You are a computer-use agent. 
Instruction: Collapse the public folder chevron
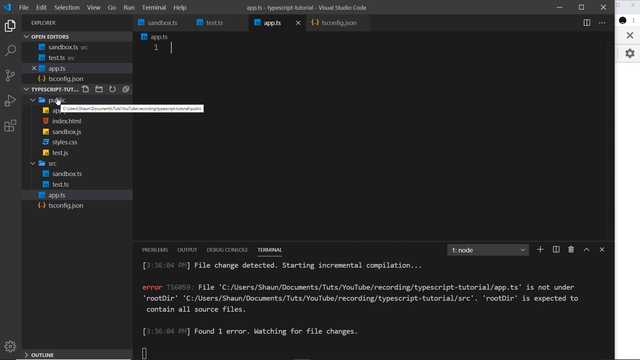[x=33, y=100]
